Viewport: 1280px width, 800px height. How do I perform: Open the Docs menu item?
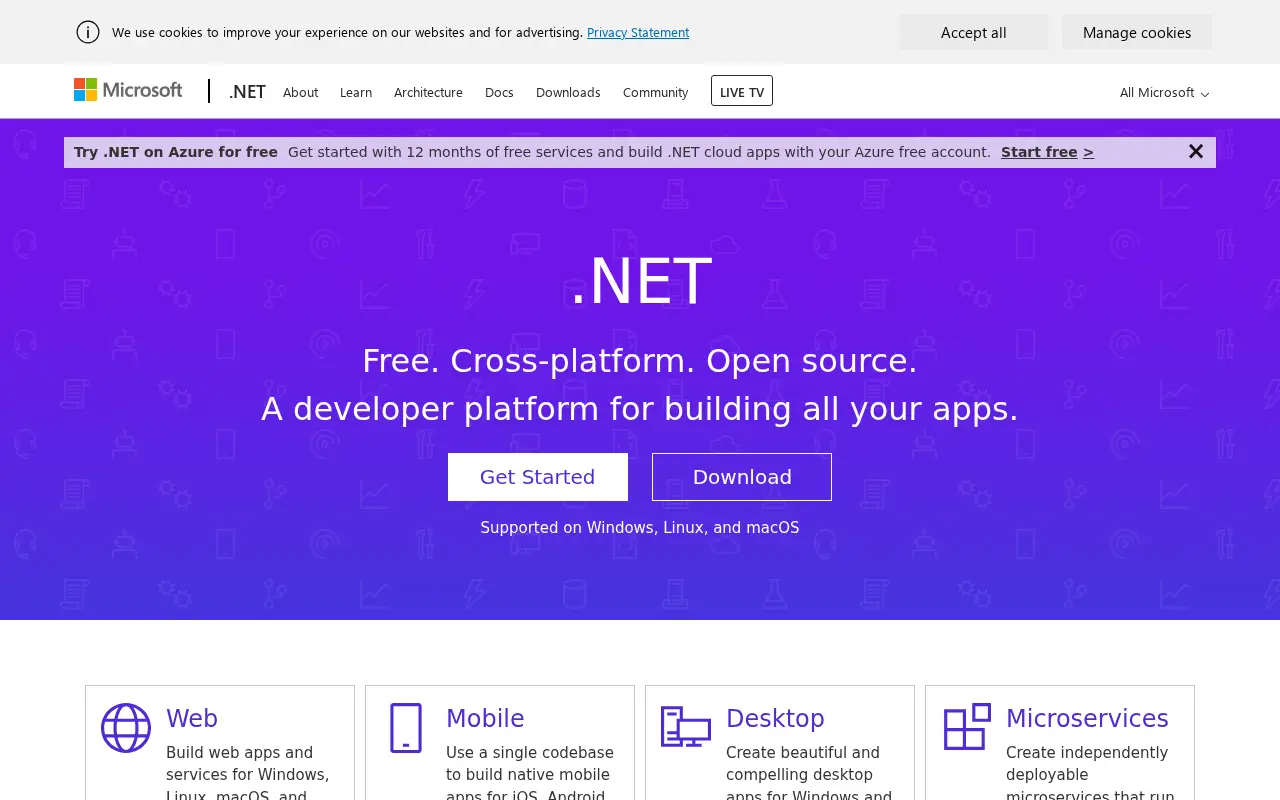pos(499,92)
